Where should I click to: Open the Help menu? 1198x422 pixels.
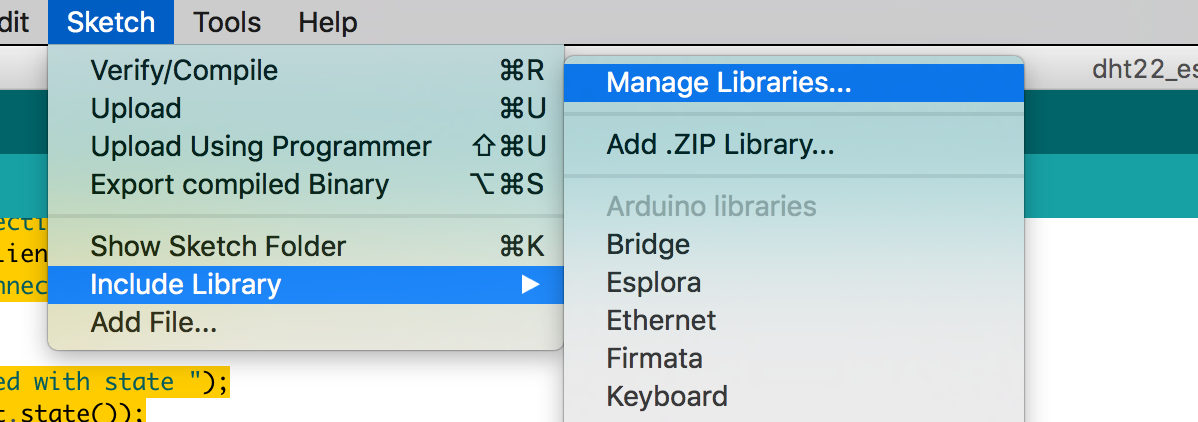(x=327, y=21)
